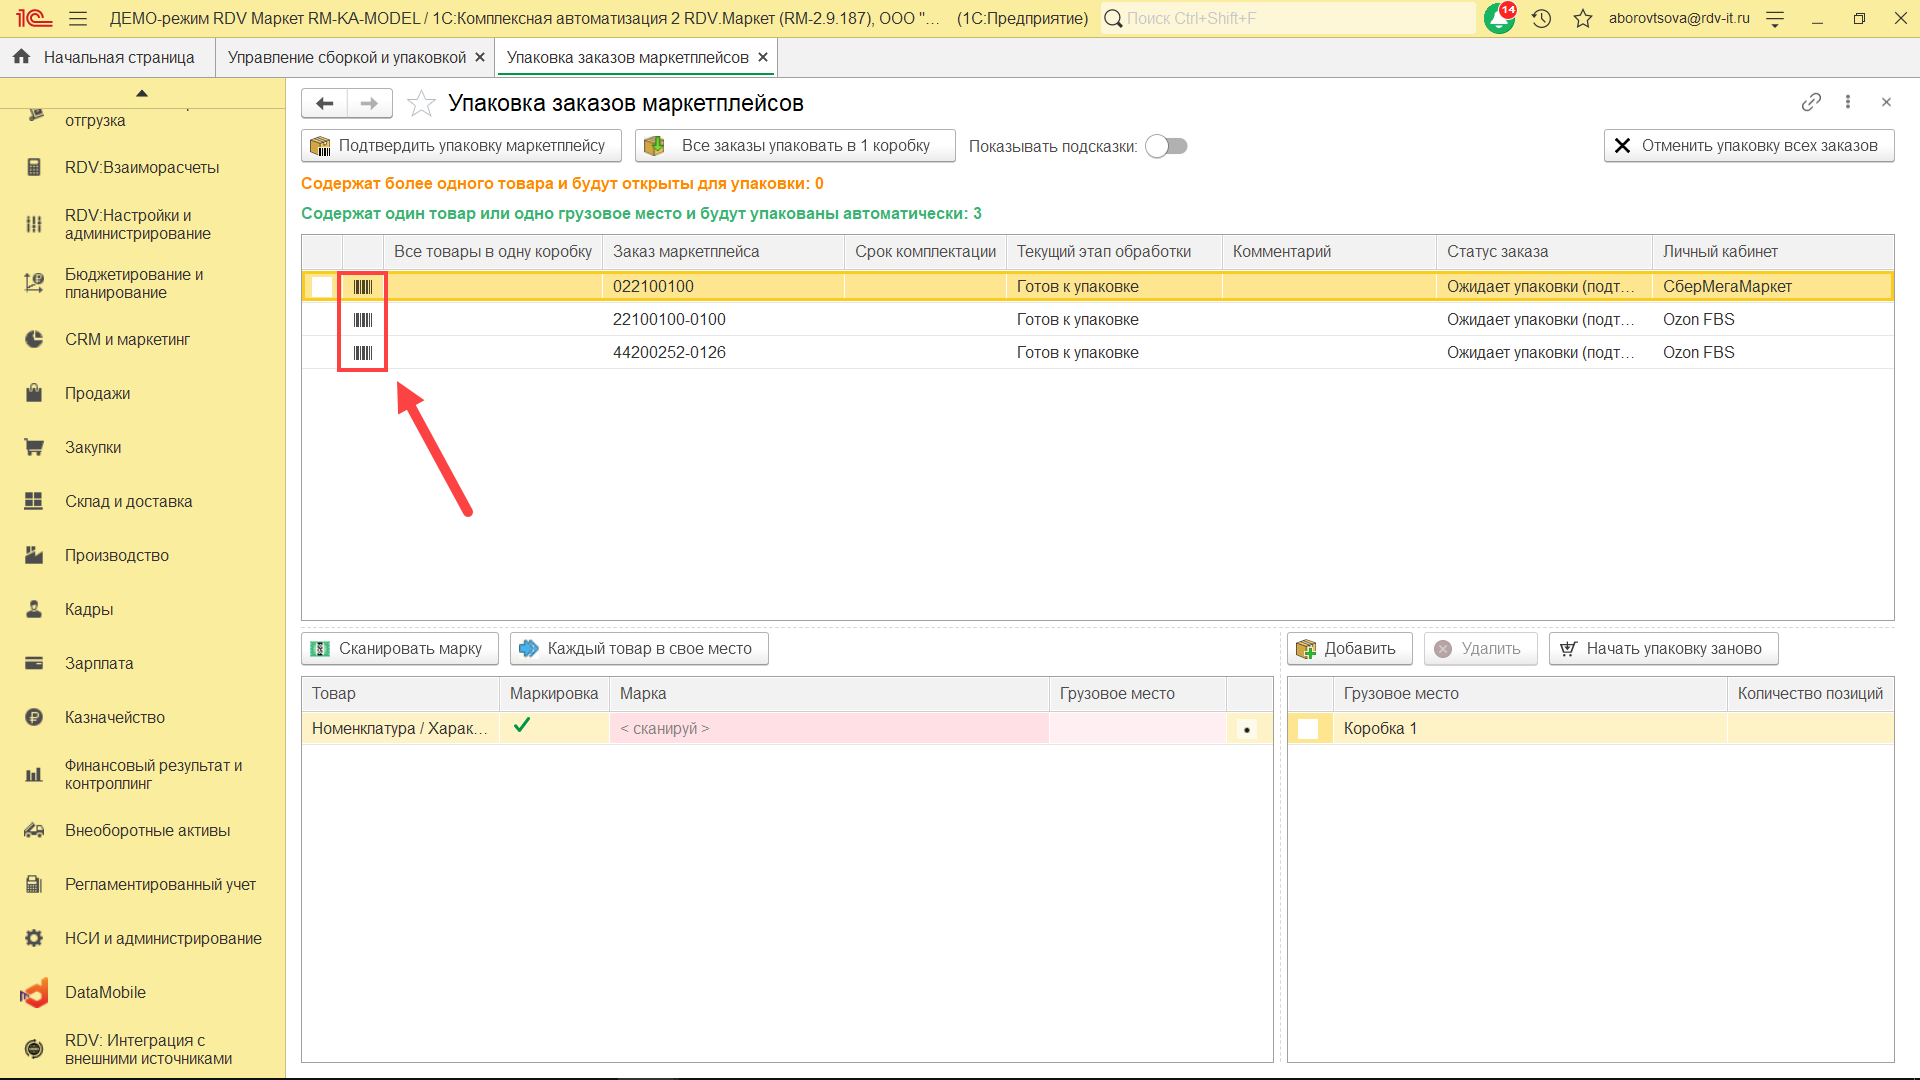Check the checkbox in order 022100100 row
The height and width of the screenshot is (1080, 1920).
[322, 287]
